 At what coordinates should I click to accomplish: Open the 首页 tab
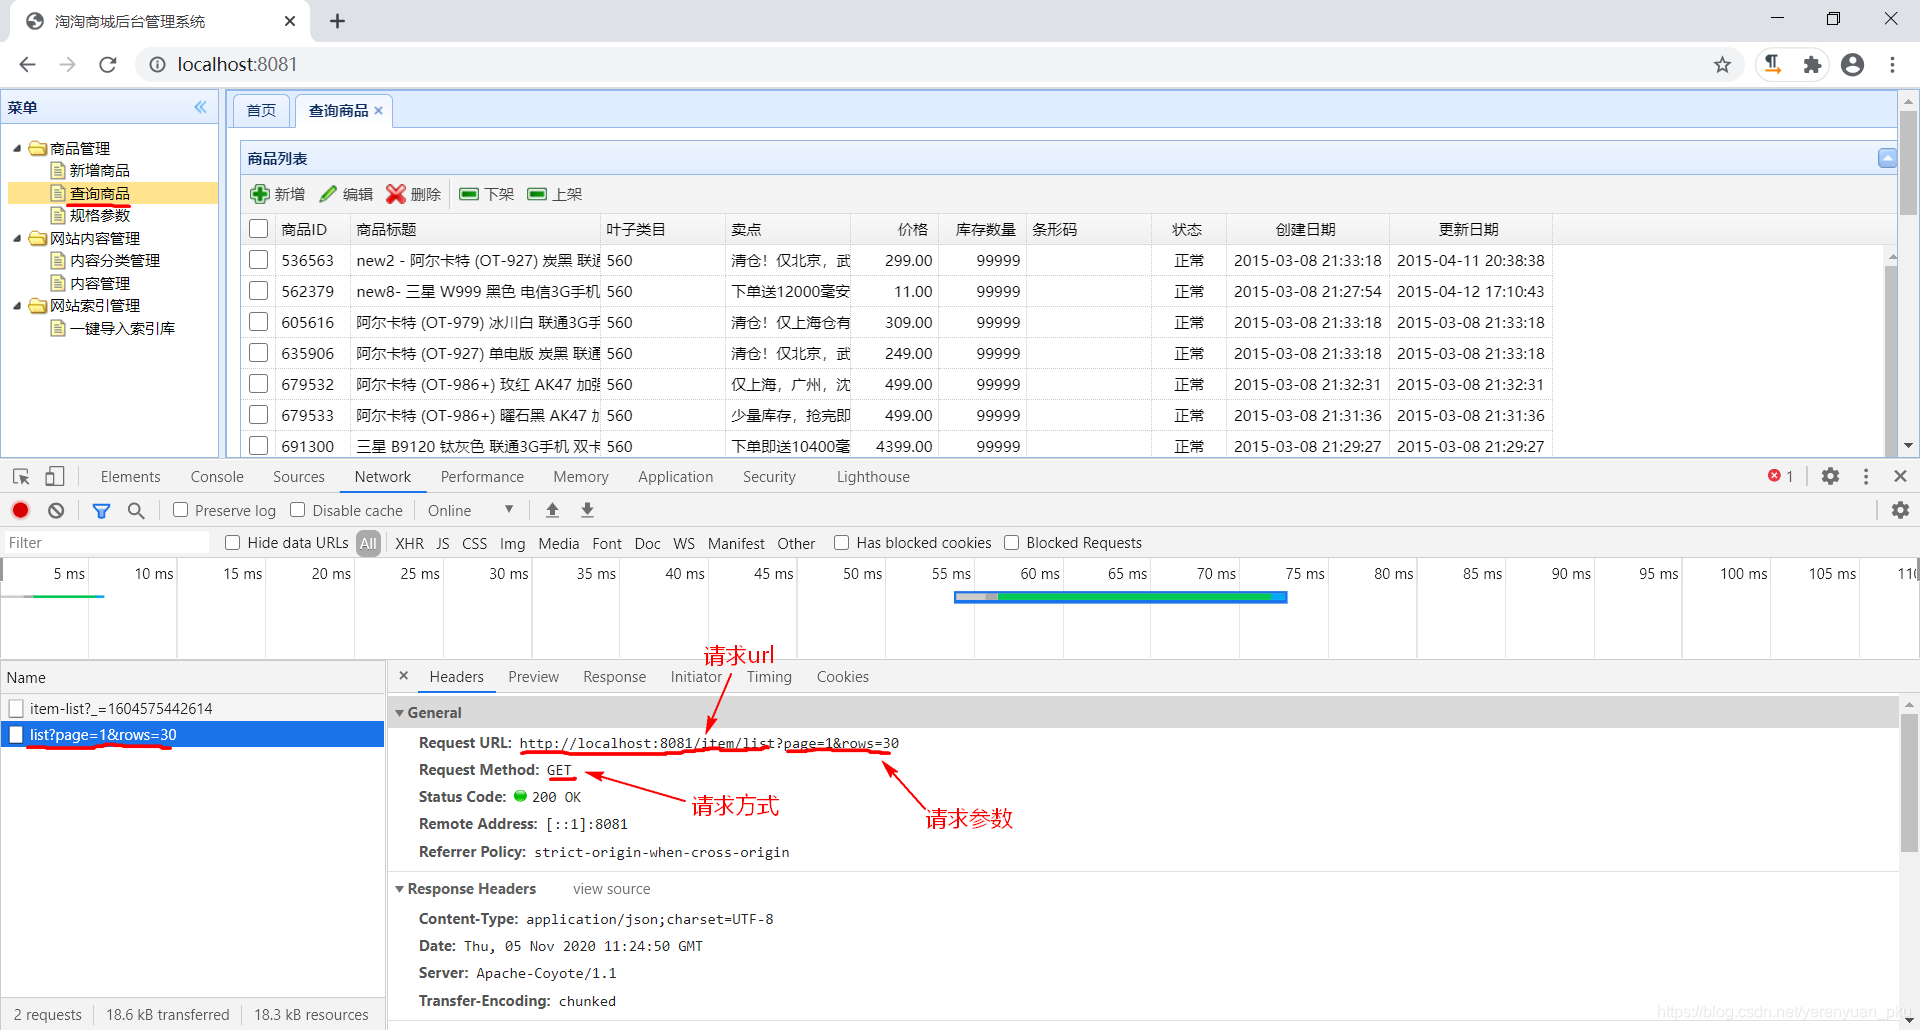pos(260,110)
